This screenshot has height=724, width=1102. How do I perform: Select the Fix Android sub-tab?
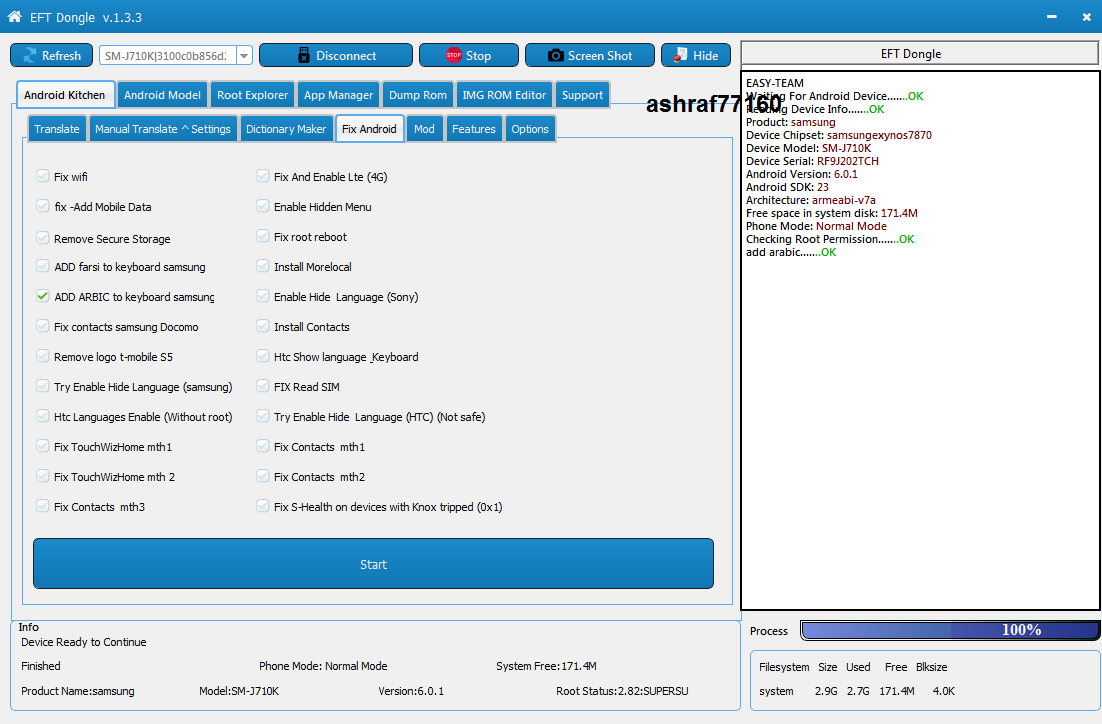pos(369,129)
